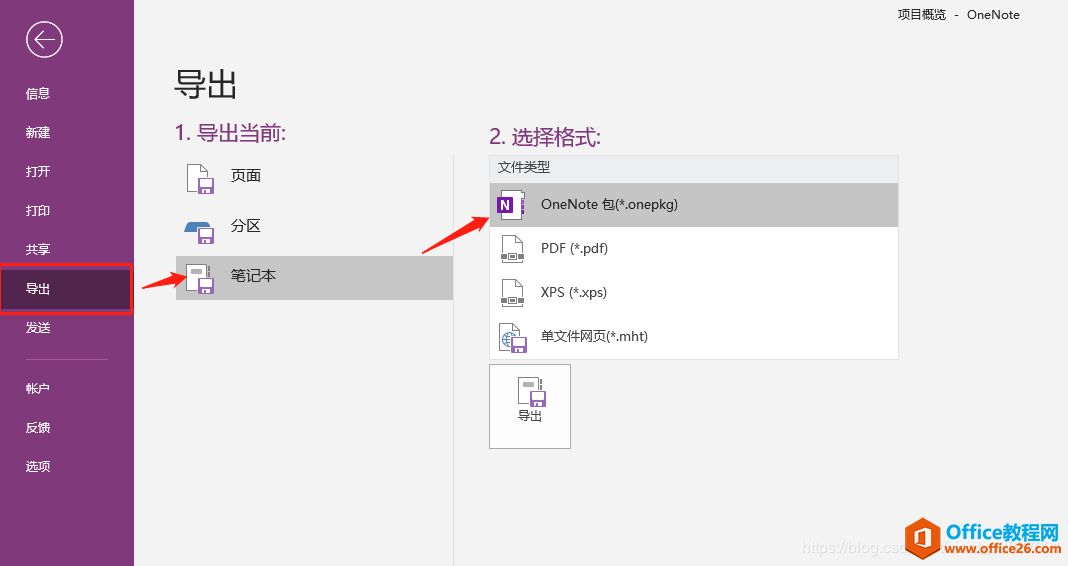Screen dimensions: 1068x566
Task: Click the 文件类型 column header
Action: 693,168
